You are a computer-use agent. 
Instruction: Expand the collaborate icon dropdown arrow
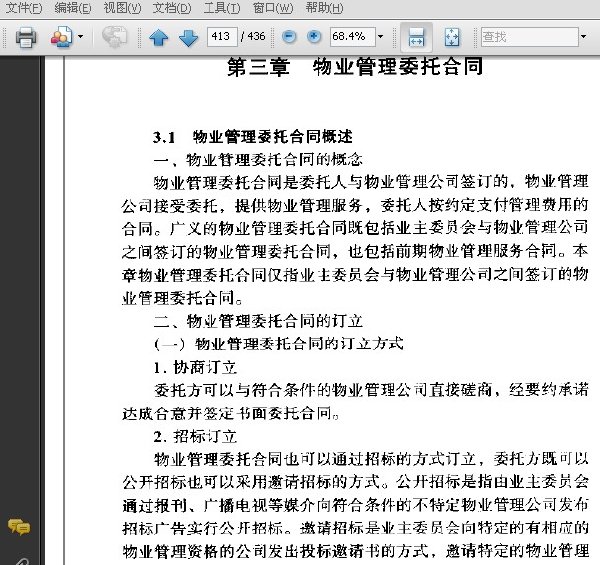coord(80,37)
